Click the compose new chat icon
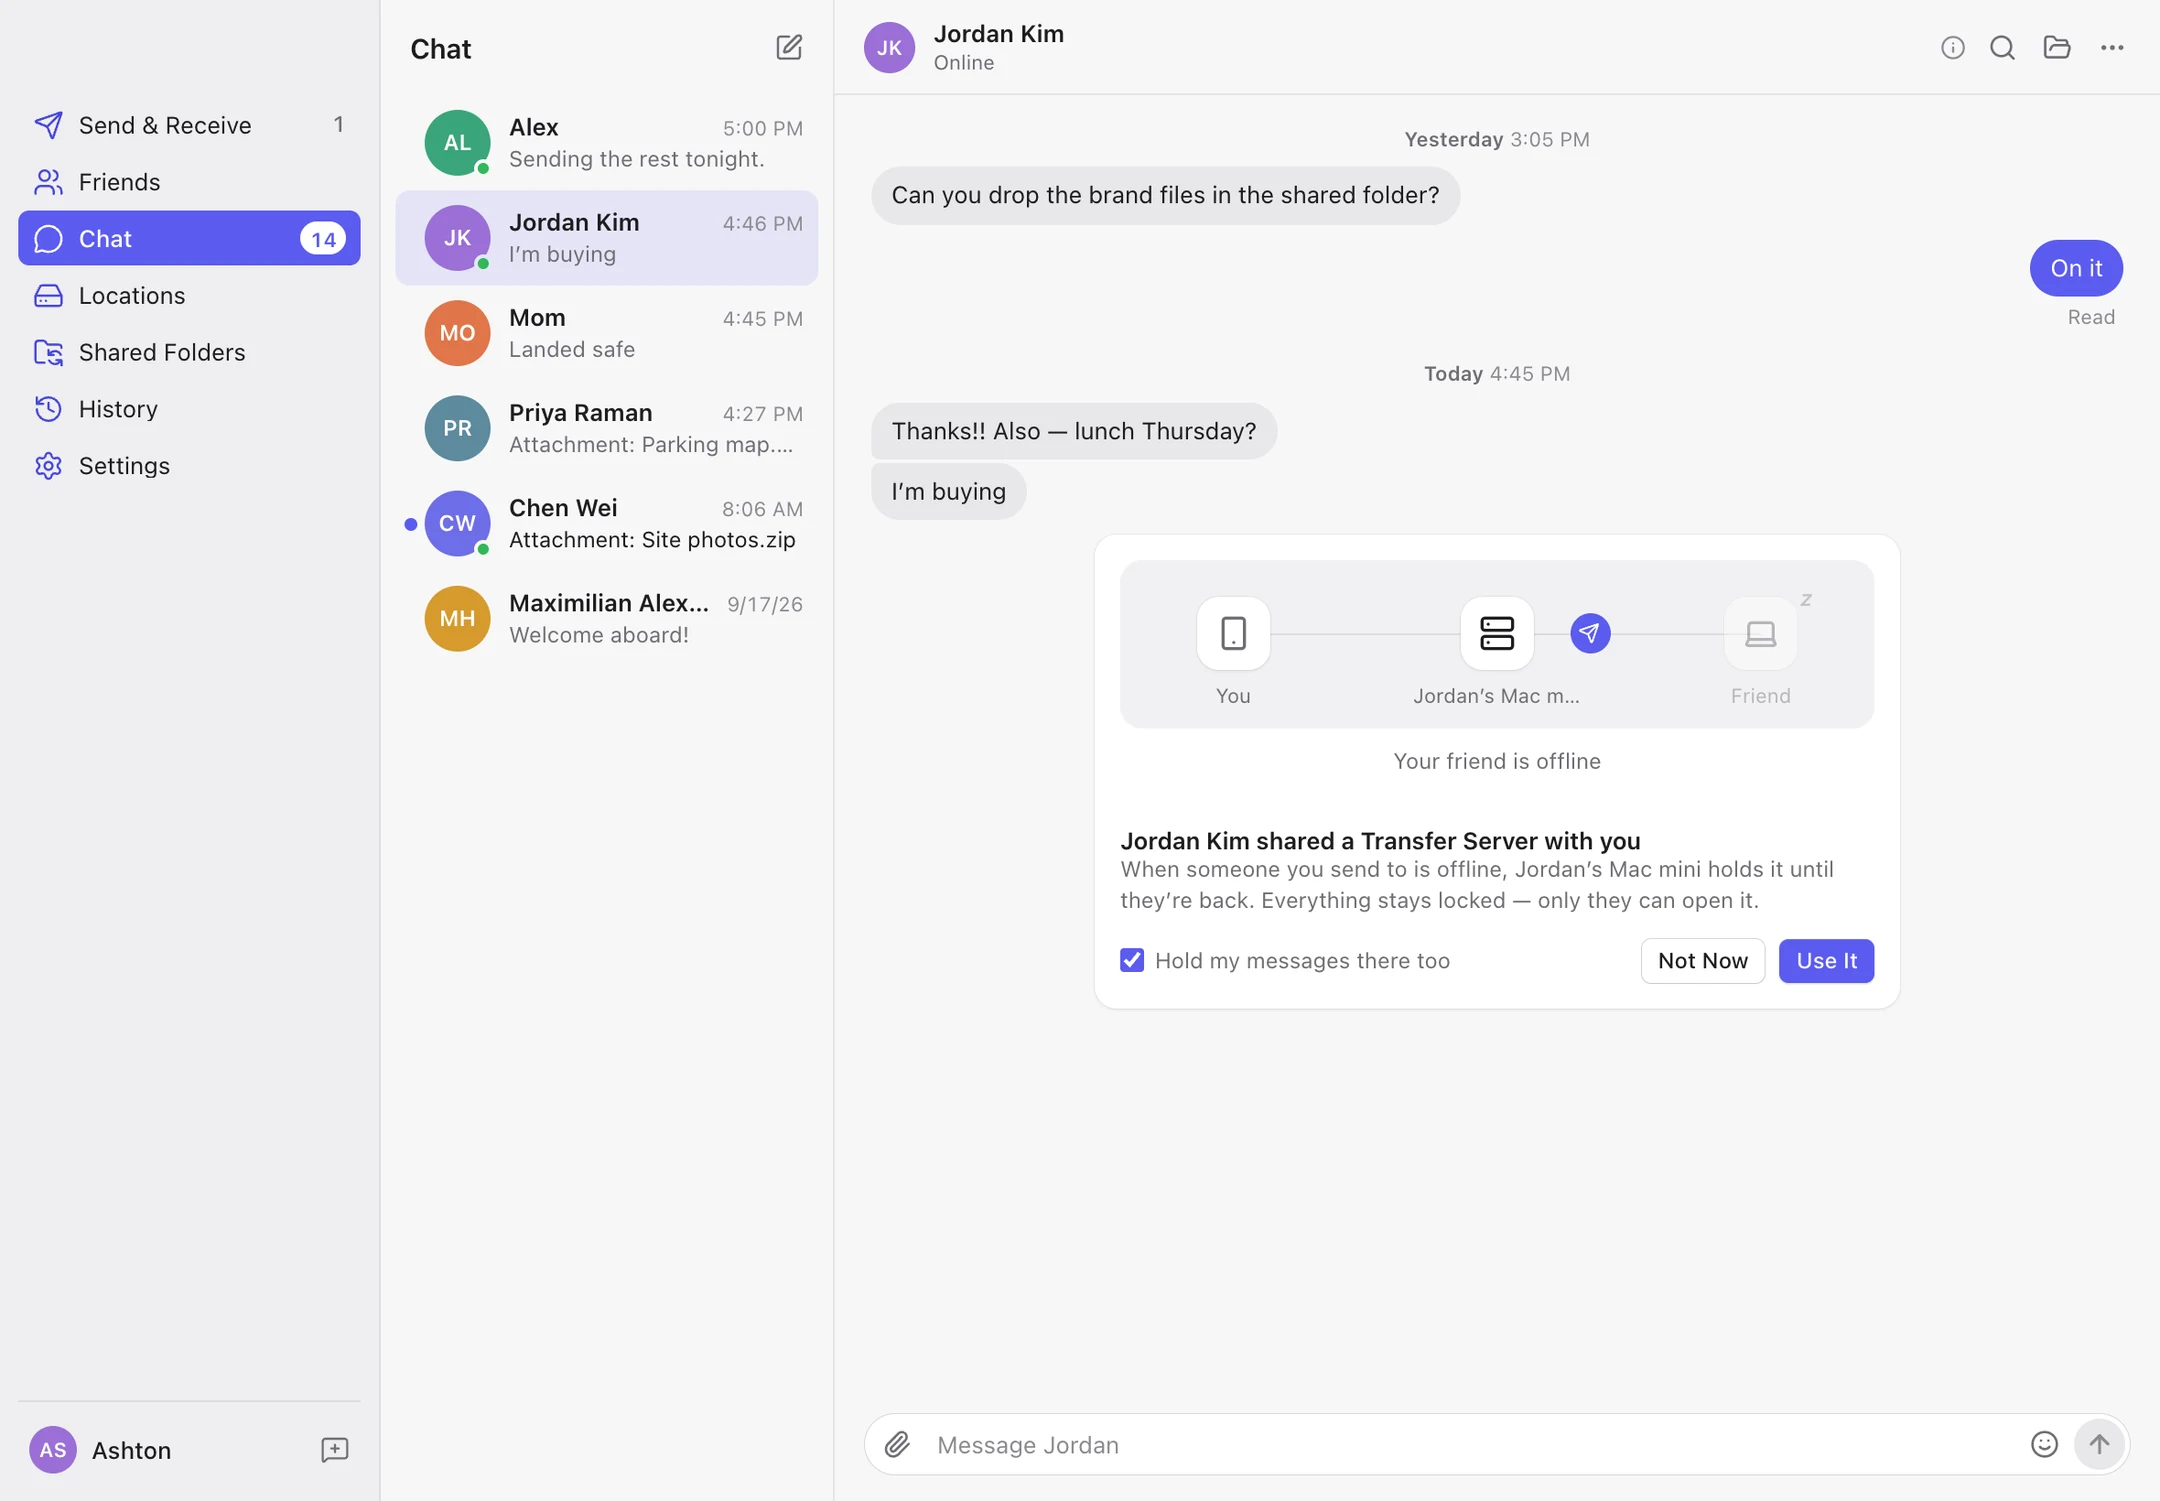This screenshot has width=2160, height=1501. pos(788,47)
